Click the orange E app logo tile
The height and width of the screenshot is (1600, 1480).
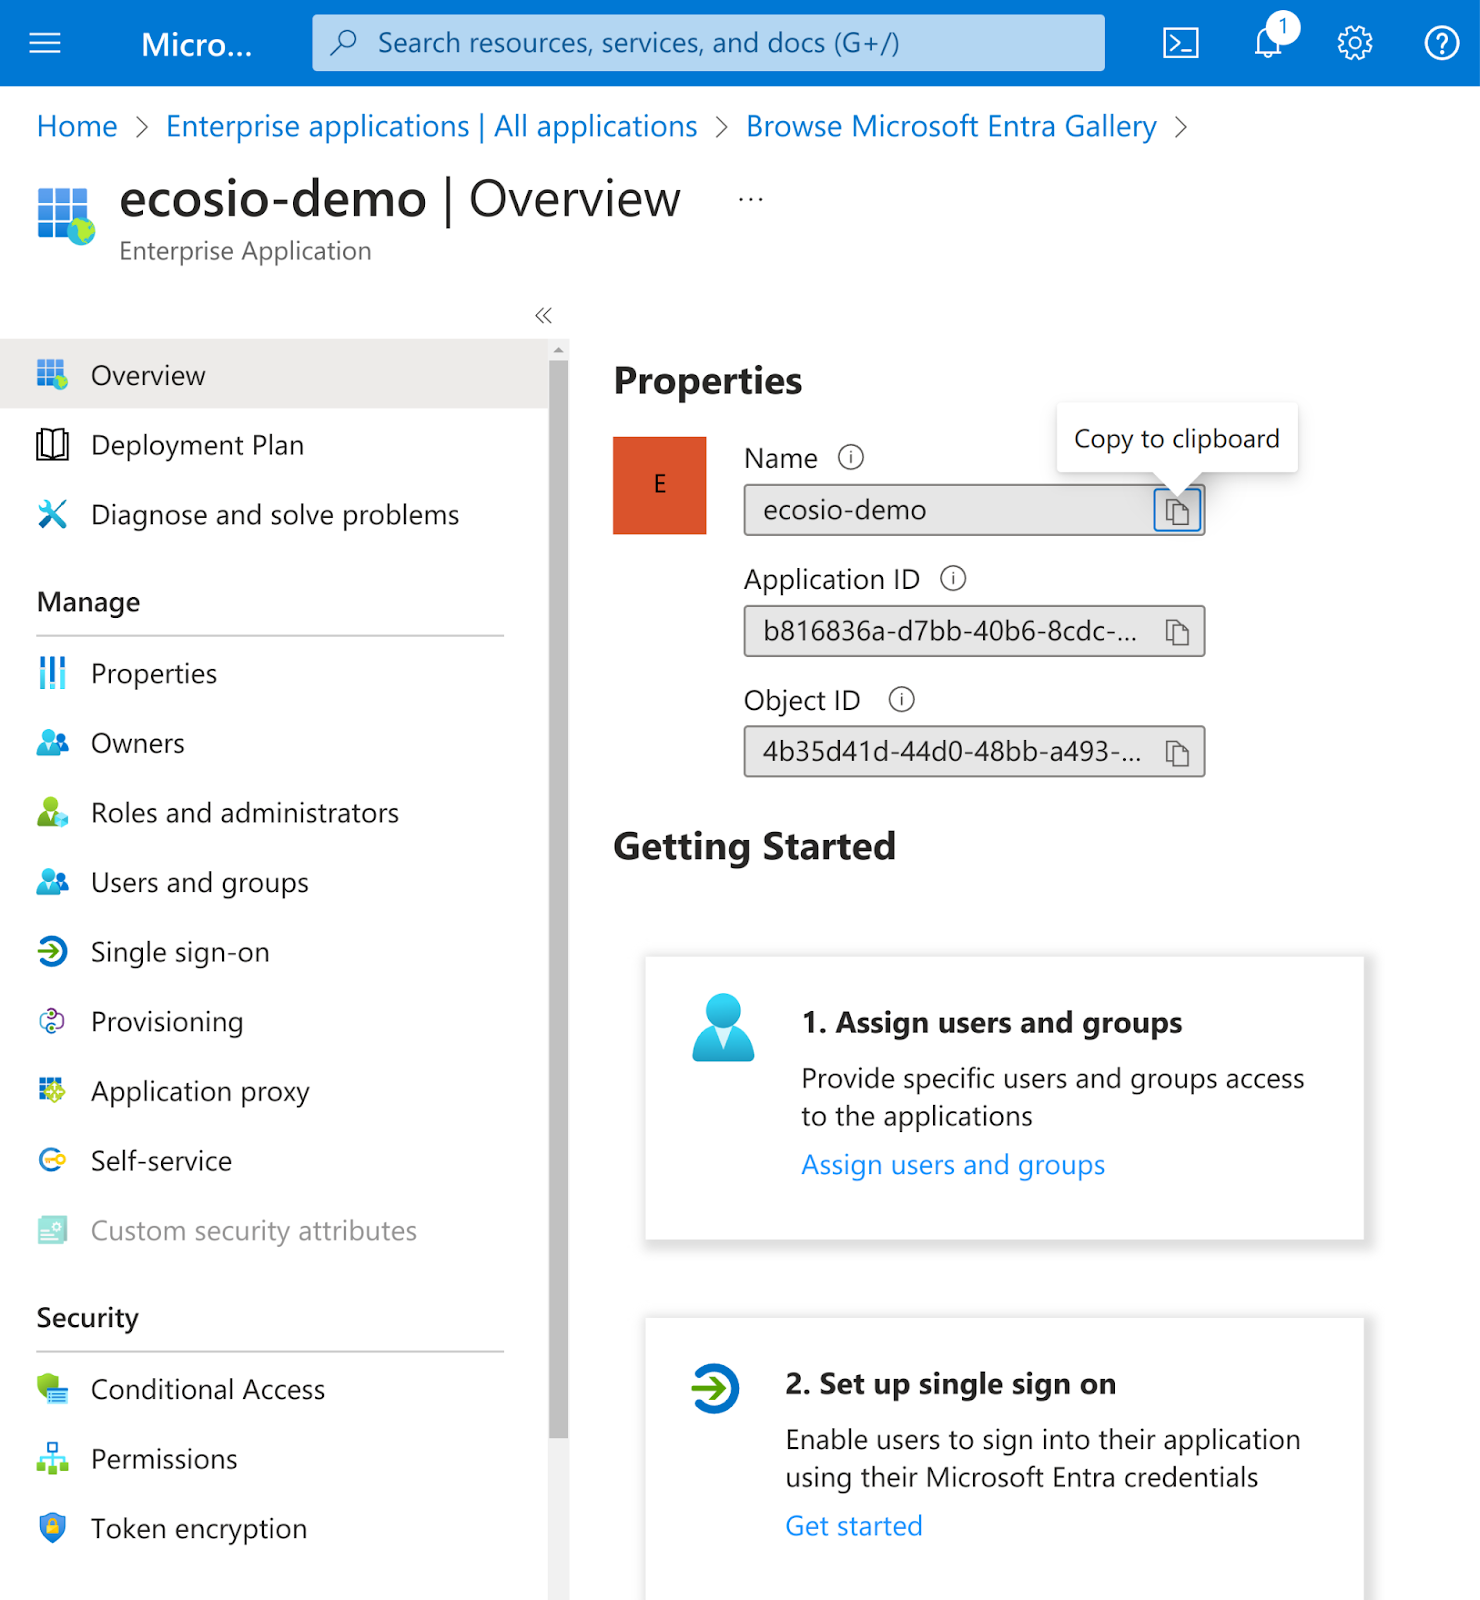pos(660,485)
